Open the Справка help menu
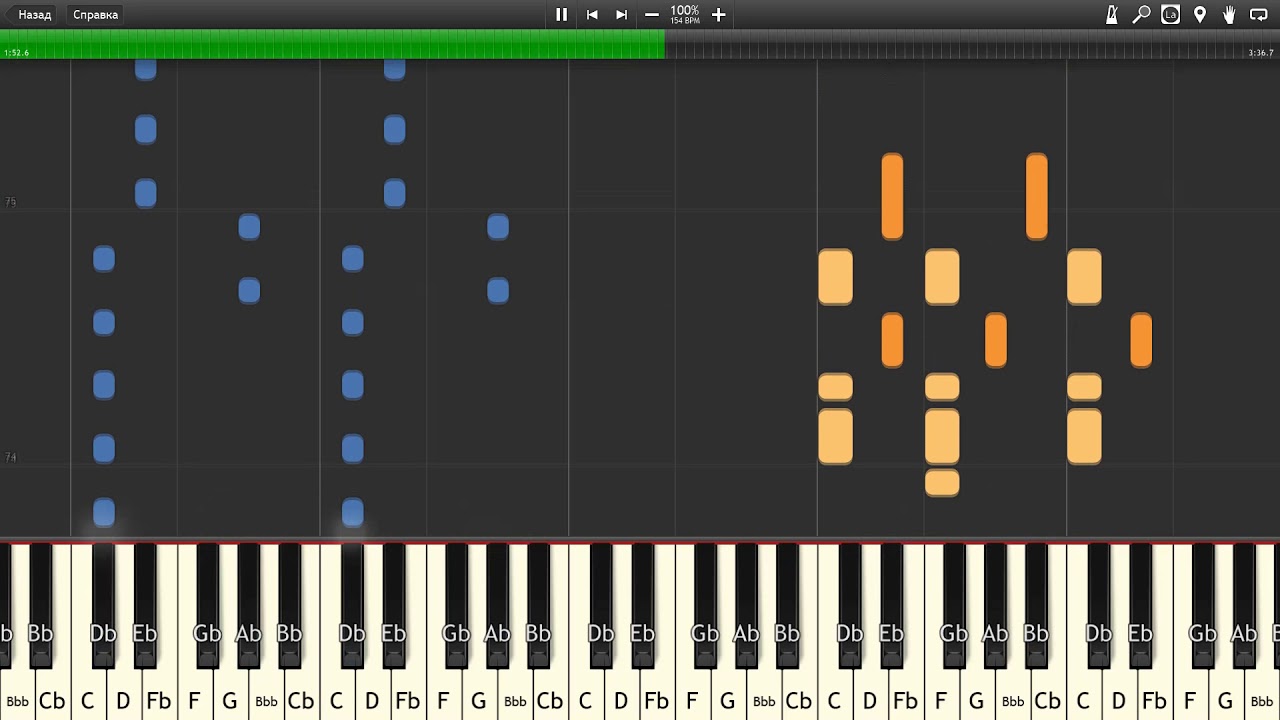Screen dimensions: 1280x720 95,15
